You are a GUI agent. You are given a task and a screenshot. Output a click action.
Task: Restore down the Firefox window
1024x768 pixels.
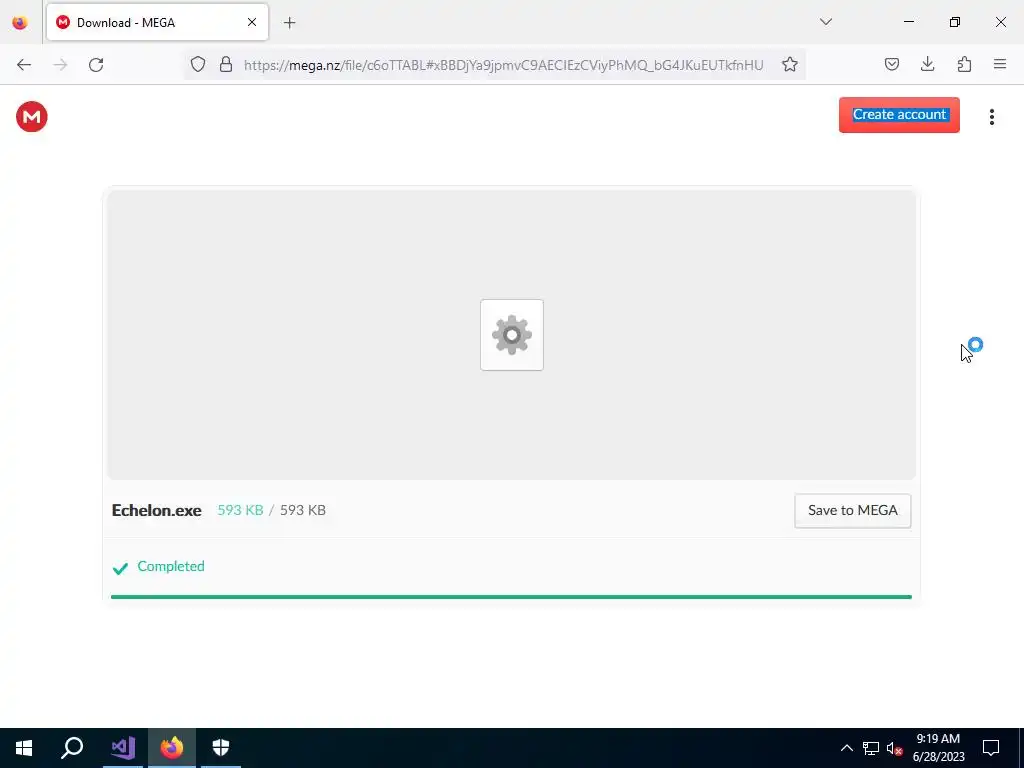(x=955, y=22)
